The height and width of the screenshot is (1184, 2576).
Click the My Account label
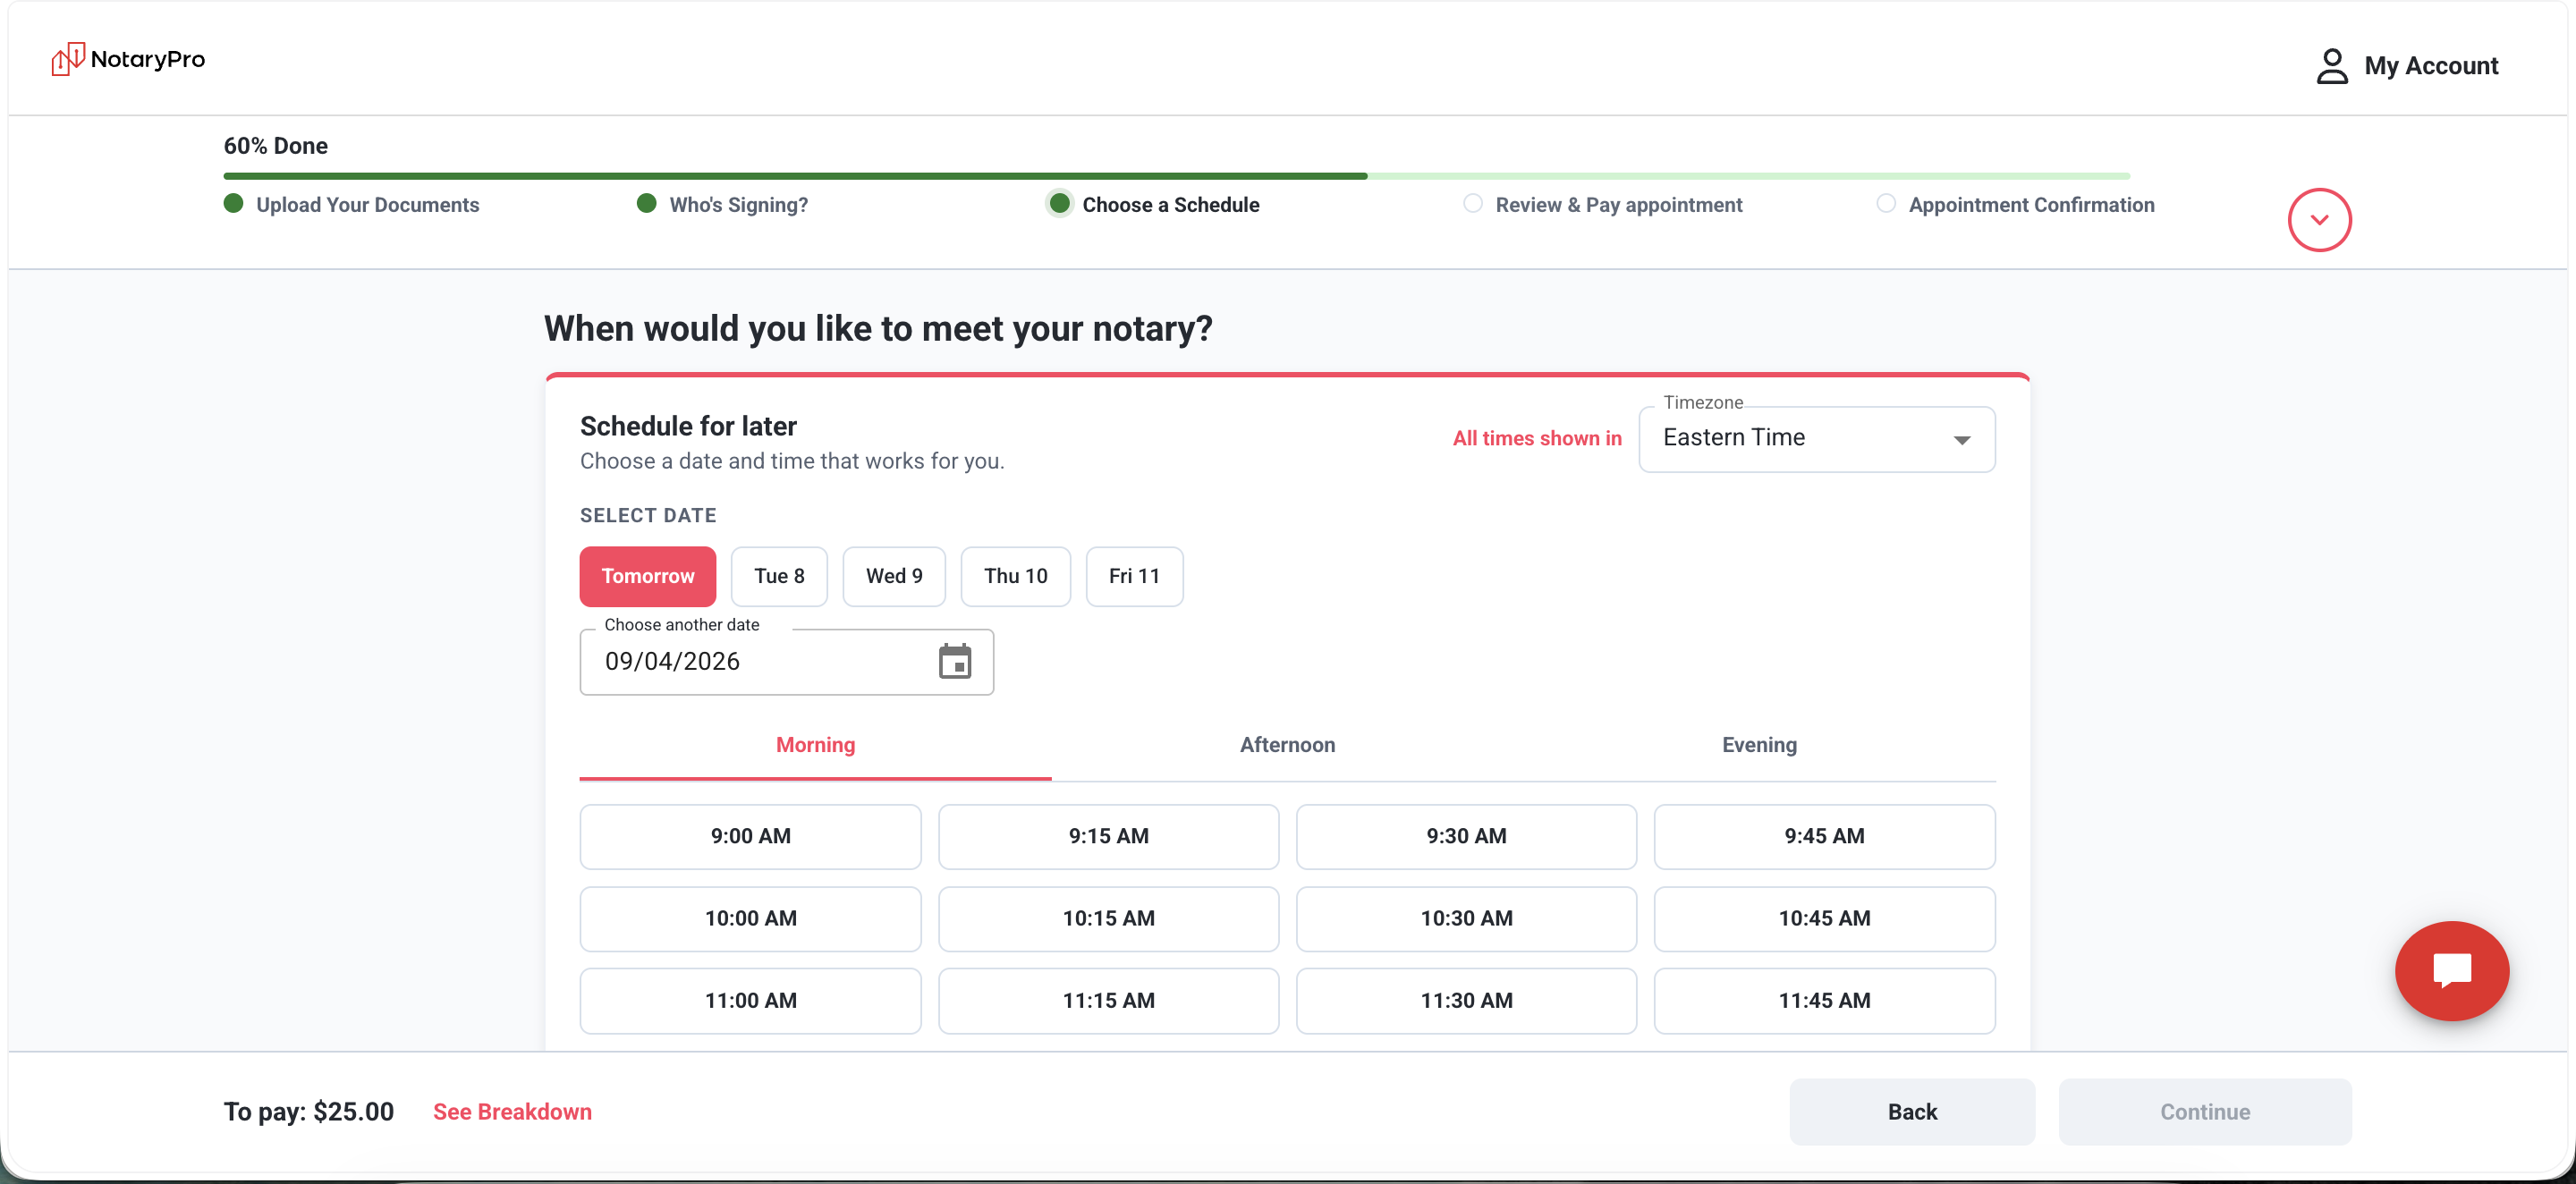coord(2430,66)
